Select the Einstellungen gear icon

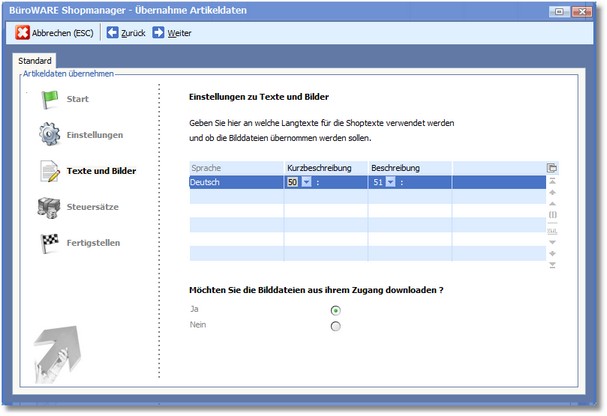[50, 134]
